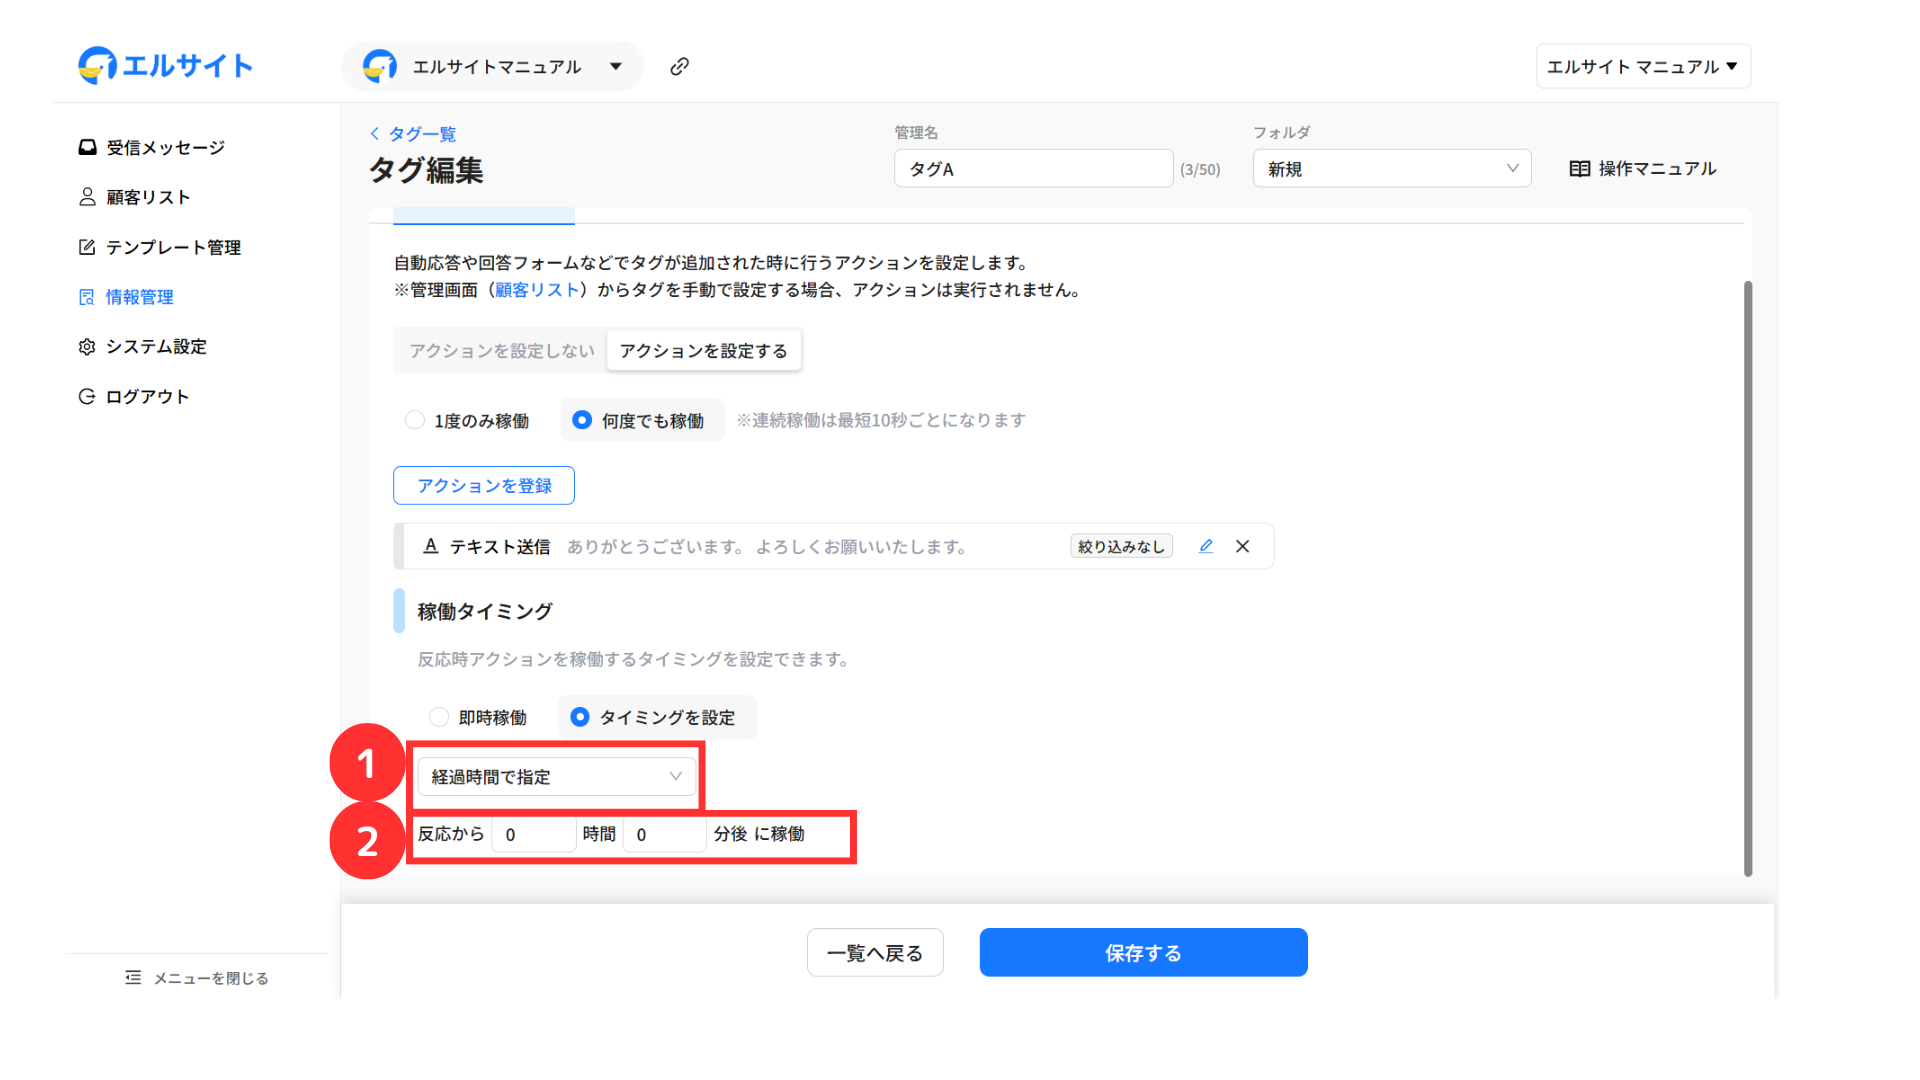
Task: Expand the 経過時間で指定 dropdown
Action: (x=556, y=777)
